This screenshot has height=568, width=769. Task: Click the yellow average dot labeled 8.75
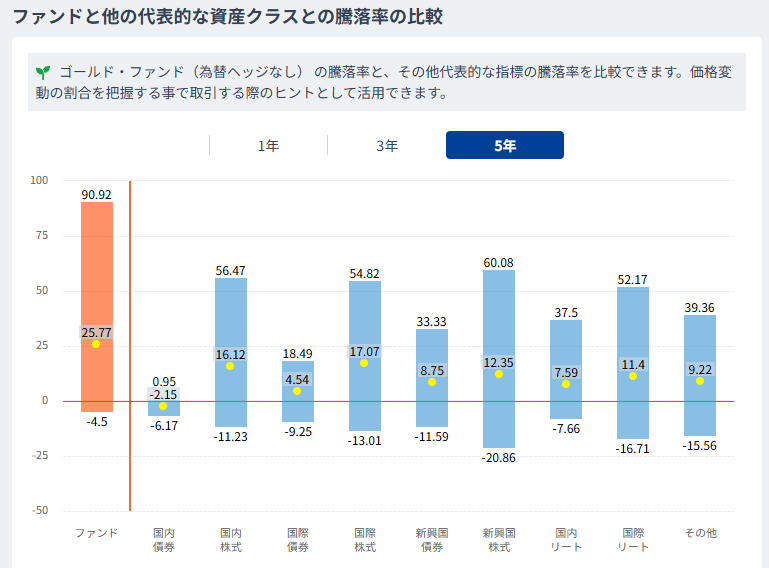pyautogui.click(x=432, y=382)
